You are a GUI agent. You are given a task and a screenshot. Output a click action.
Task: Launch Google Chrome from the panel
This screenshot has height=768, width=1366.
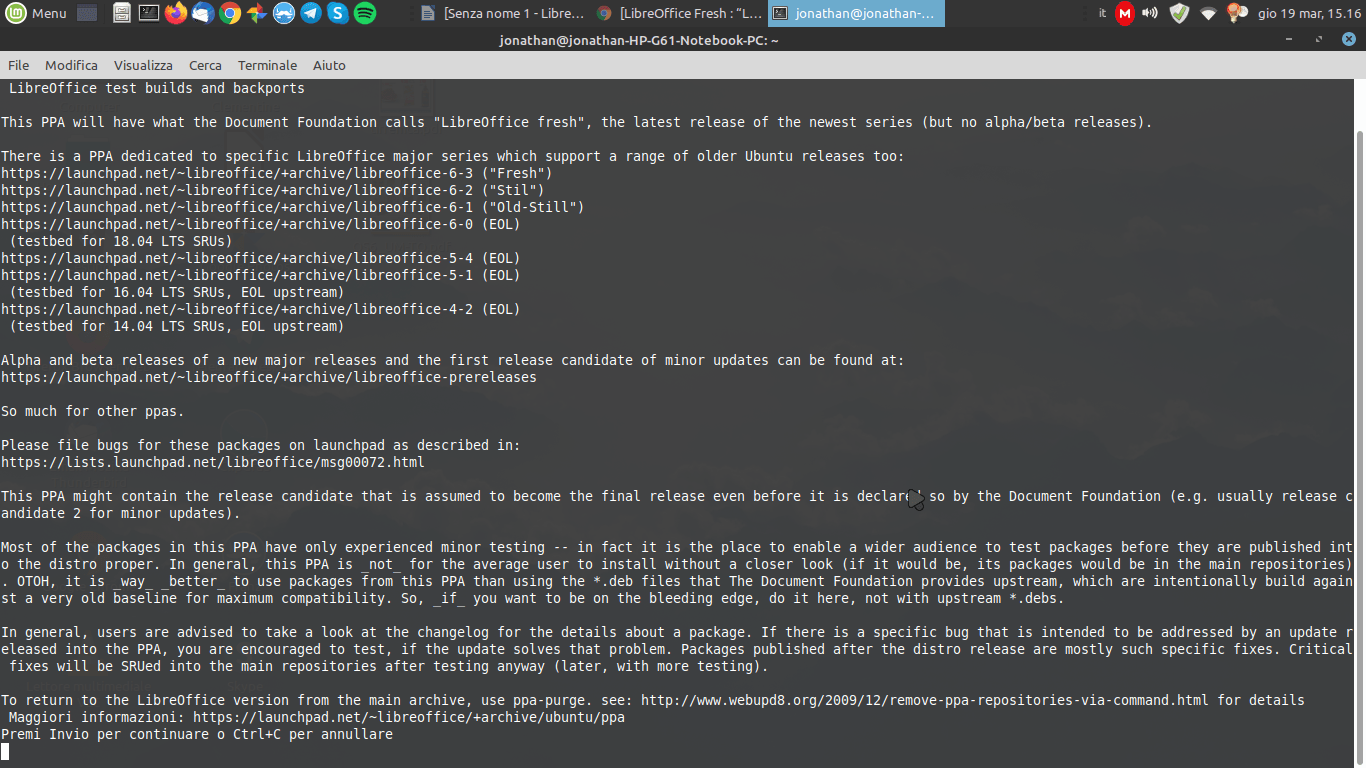pos(229,13)
